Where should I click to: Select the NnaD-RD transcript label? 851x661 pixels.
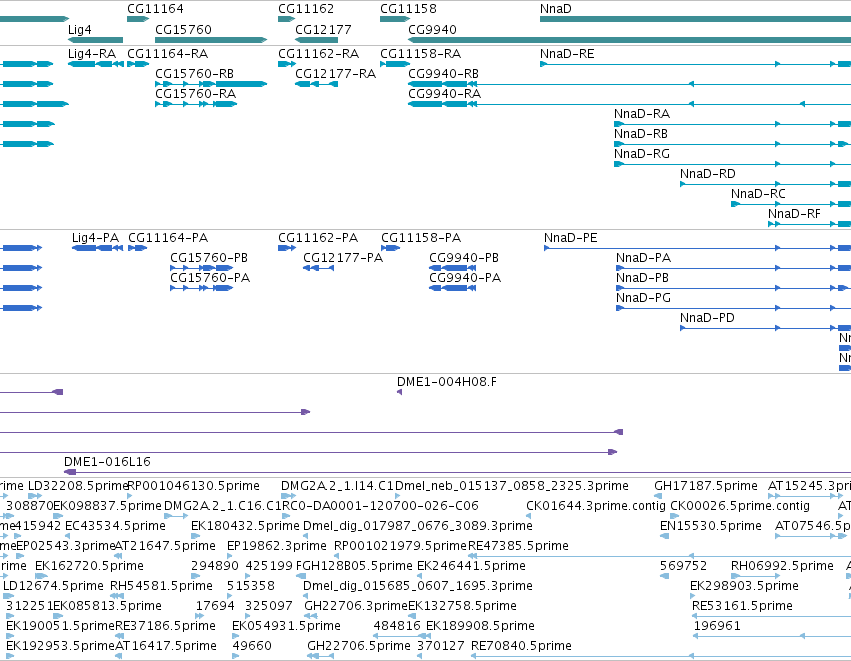click(x=708, y=174)
